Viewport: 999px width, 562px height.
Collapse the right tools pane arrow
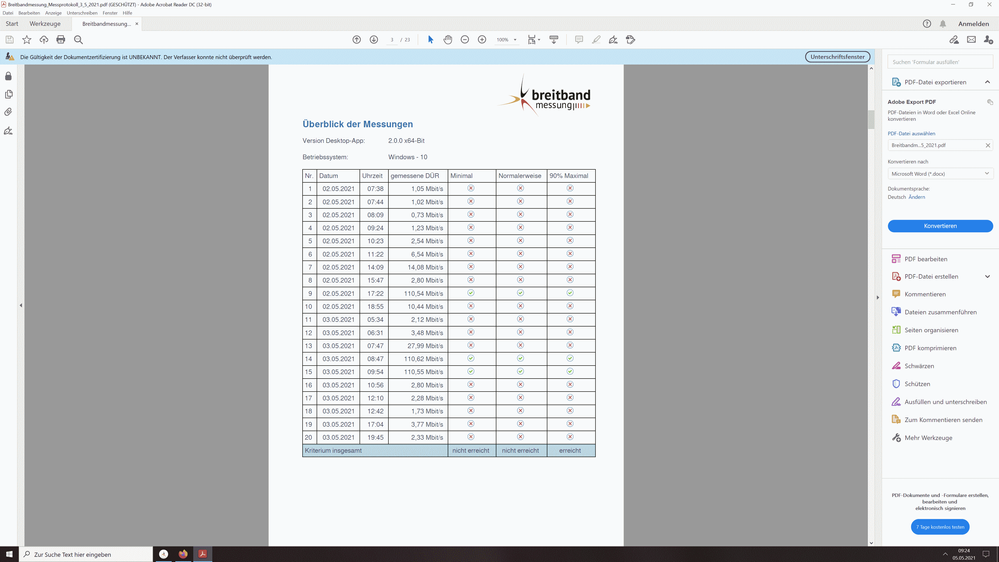[x=877, y=298]
